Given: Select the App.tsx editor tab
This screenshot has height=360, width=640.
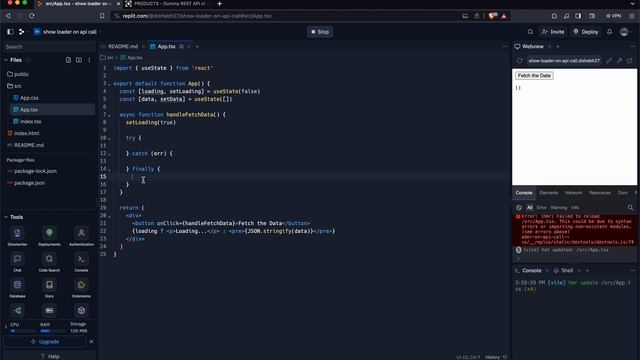Looking at the screenshot, I should 167,47.
